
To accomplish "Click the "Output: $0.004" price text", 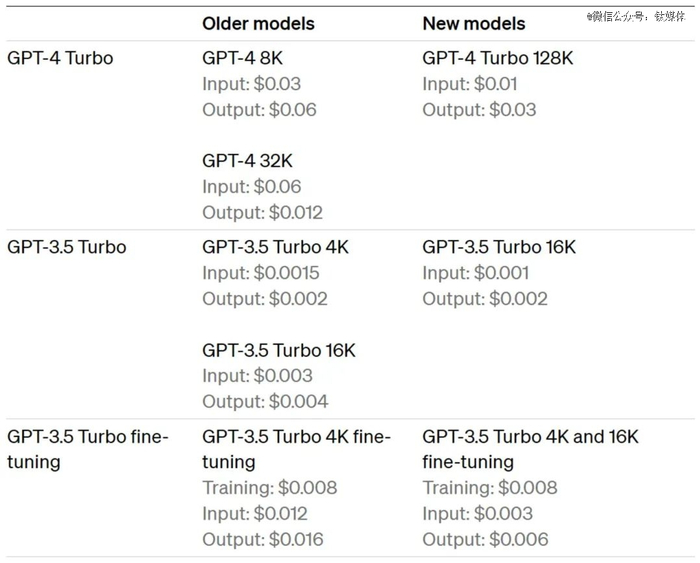I will click(x=265, y=401).
